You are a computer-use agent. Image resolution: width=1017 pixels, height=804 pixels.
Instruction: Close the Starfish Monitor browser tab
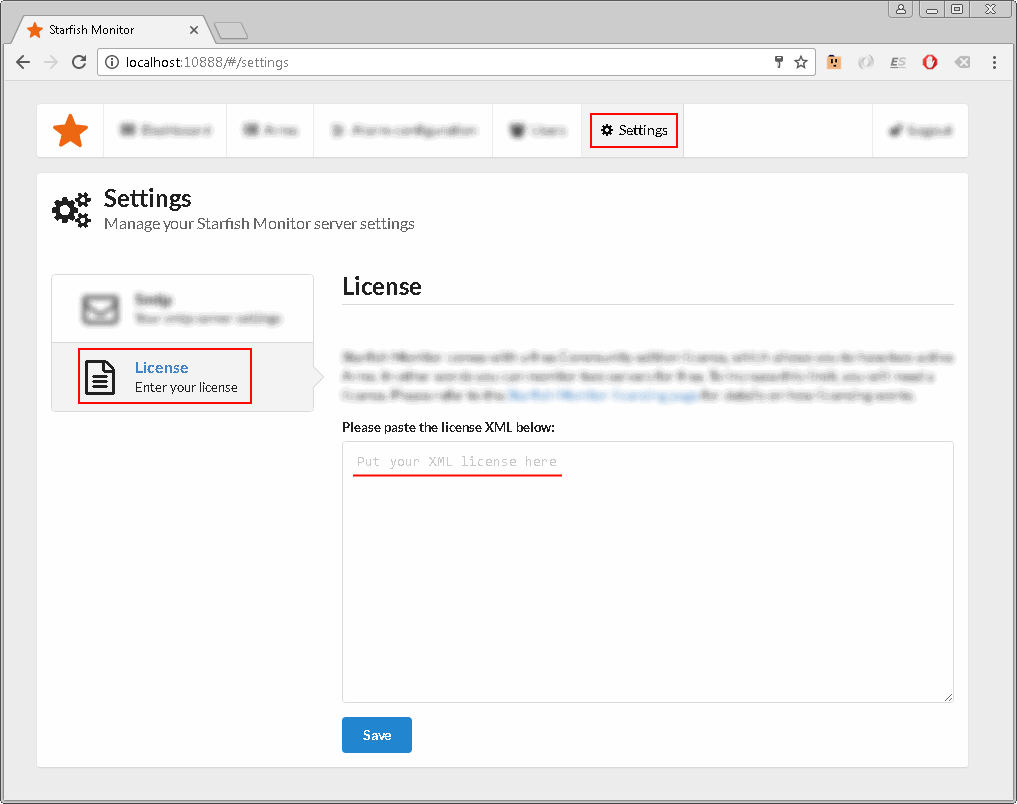coord(193,30)
